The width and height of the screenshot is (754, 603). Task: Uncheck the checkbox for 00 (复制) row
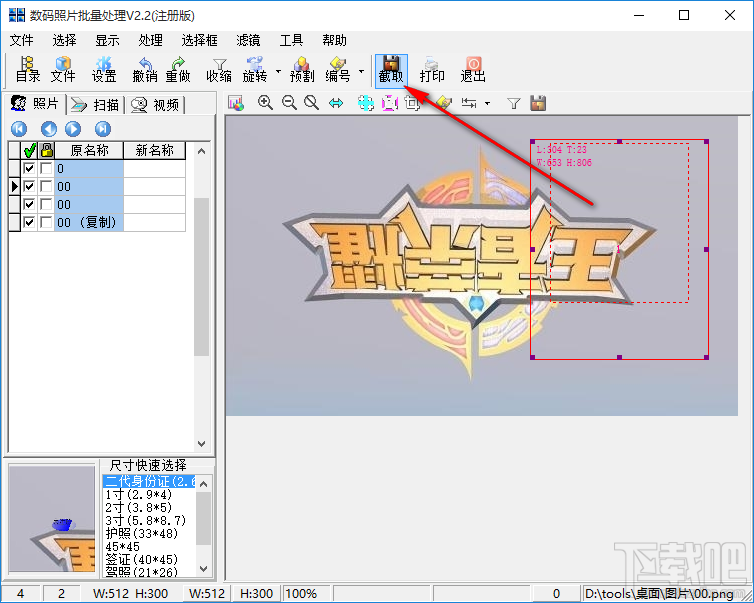pyautogui.click(x=29, y=222)
